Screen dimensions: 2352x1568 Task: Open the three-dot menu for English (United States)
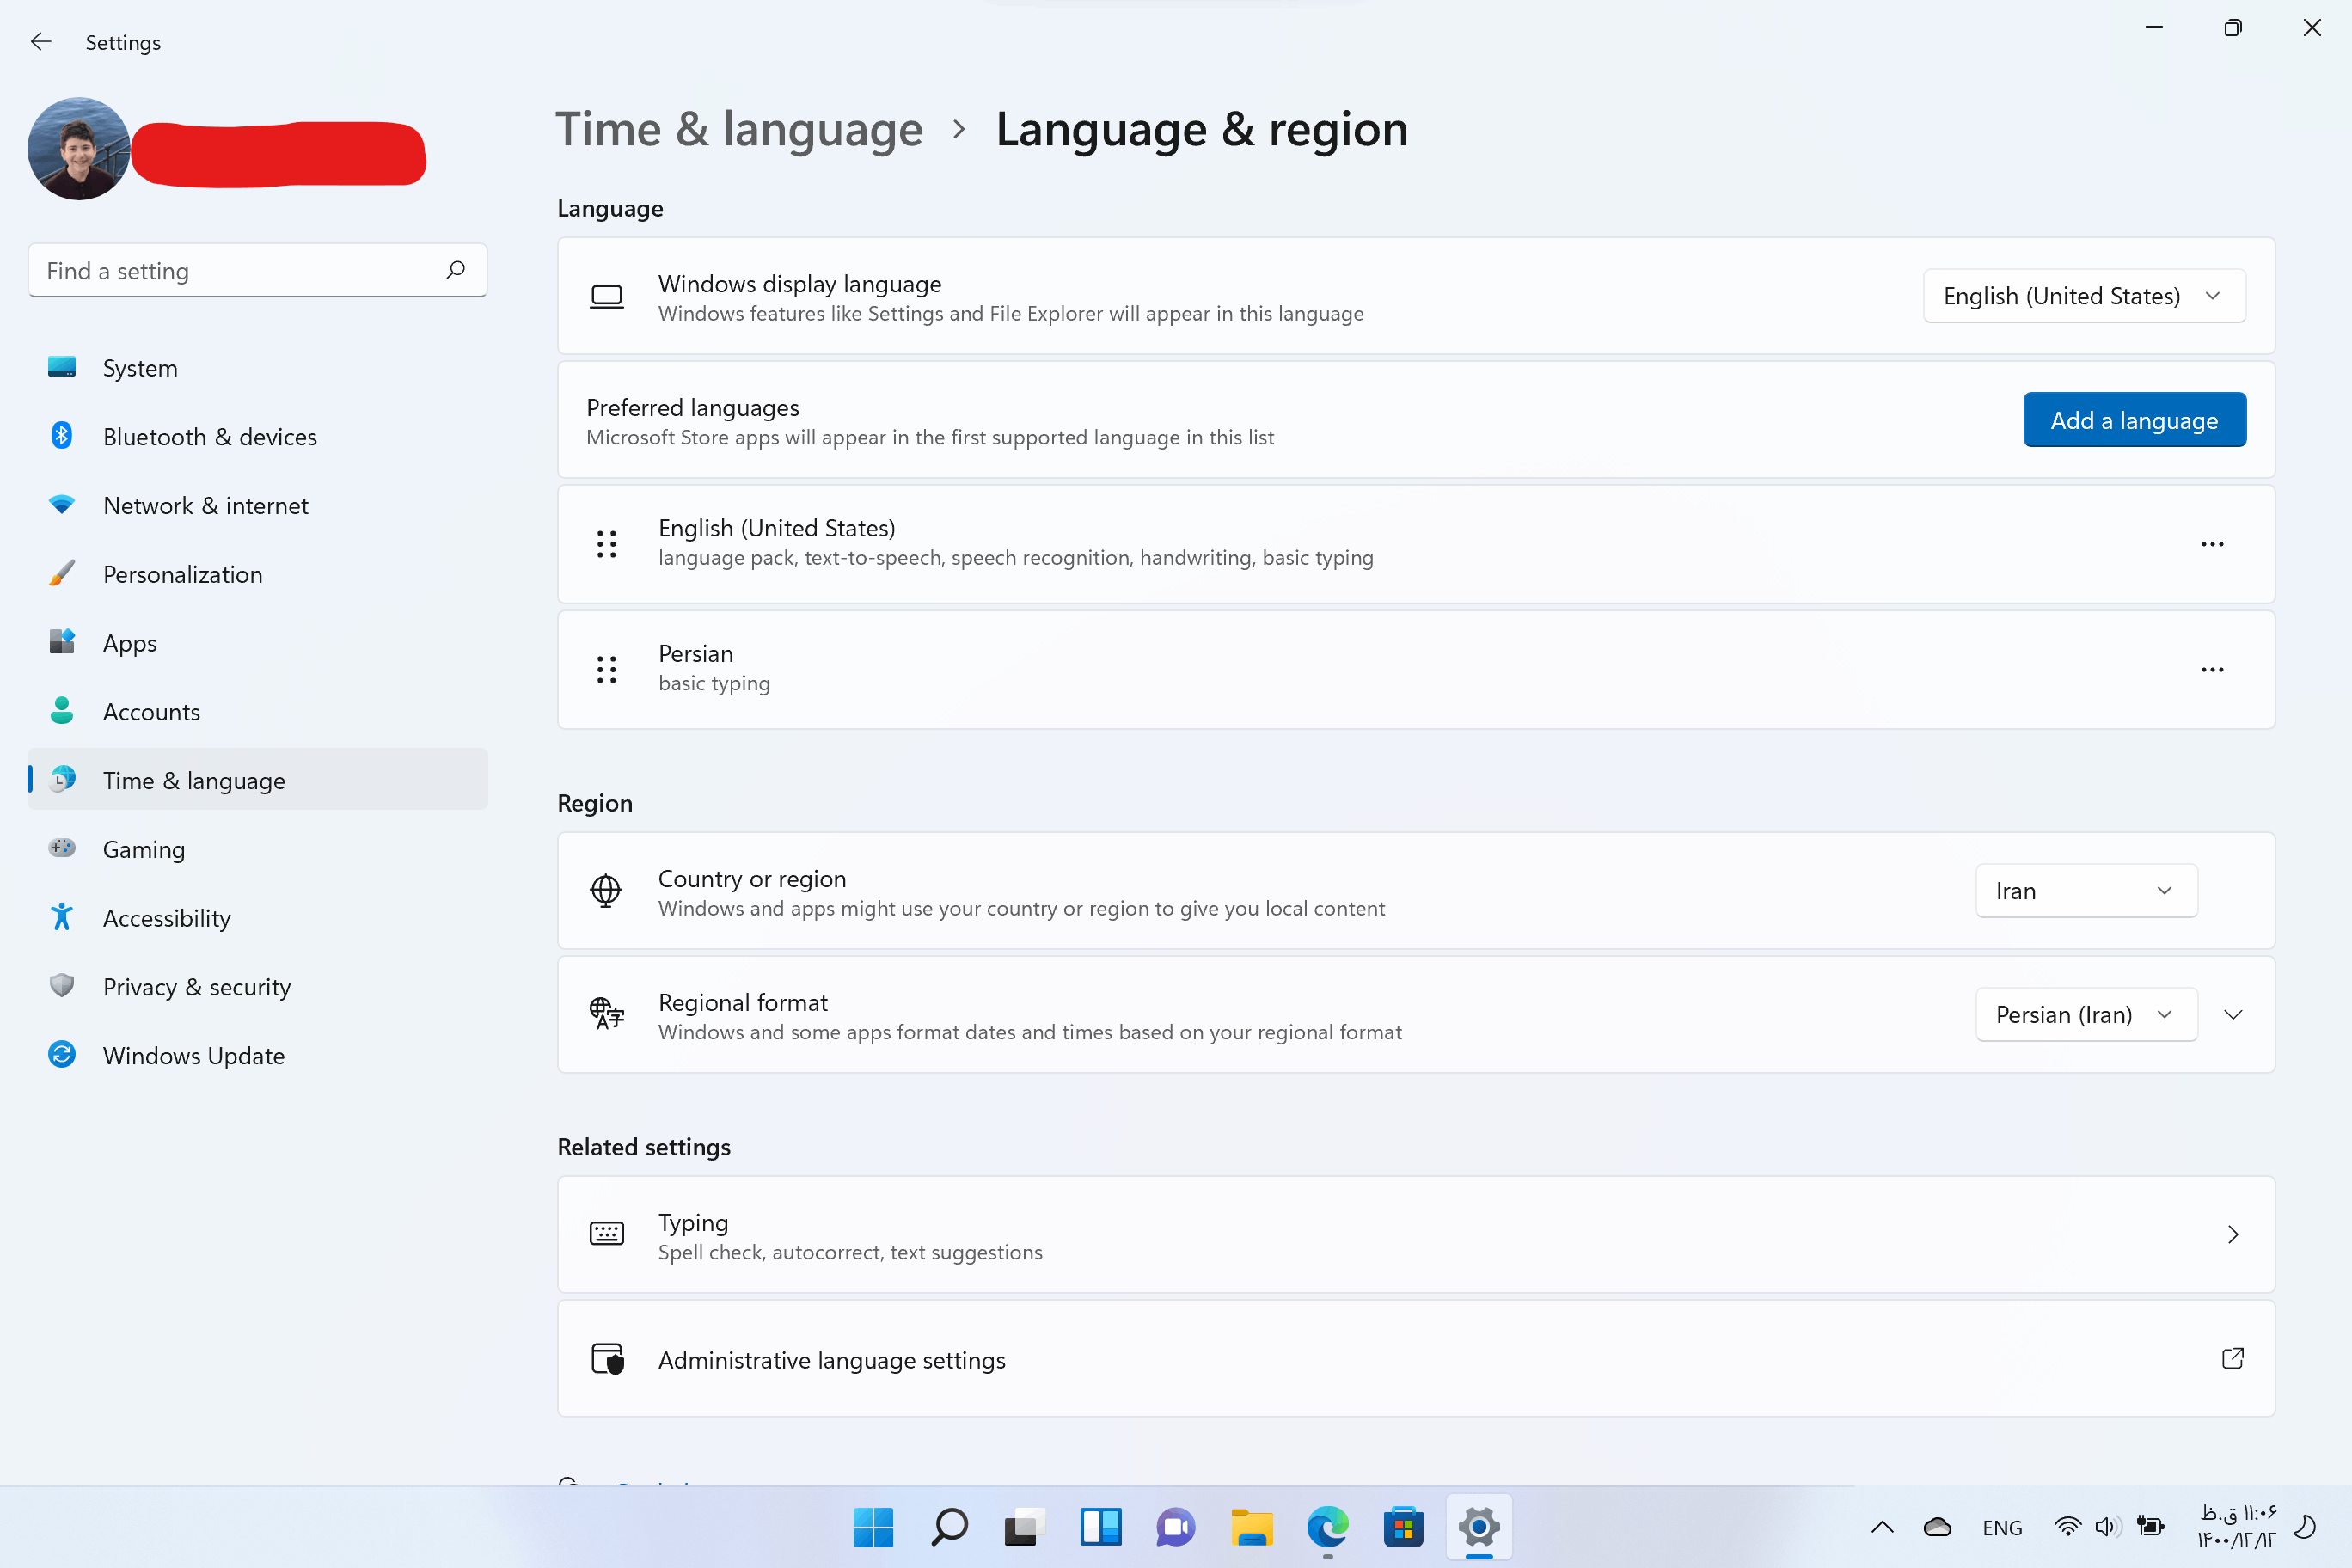tap(2212, 544)
